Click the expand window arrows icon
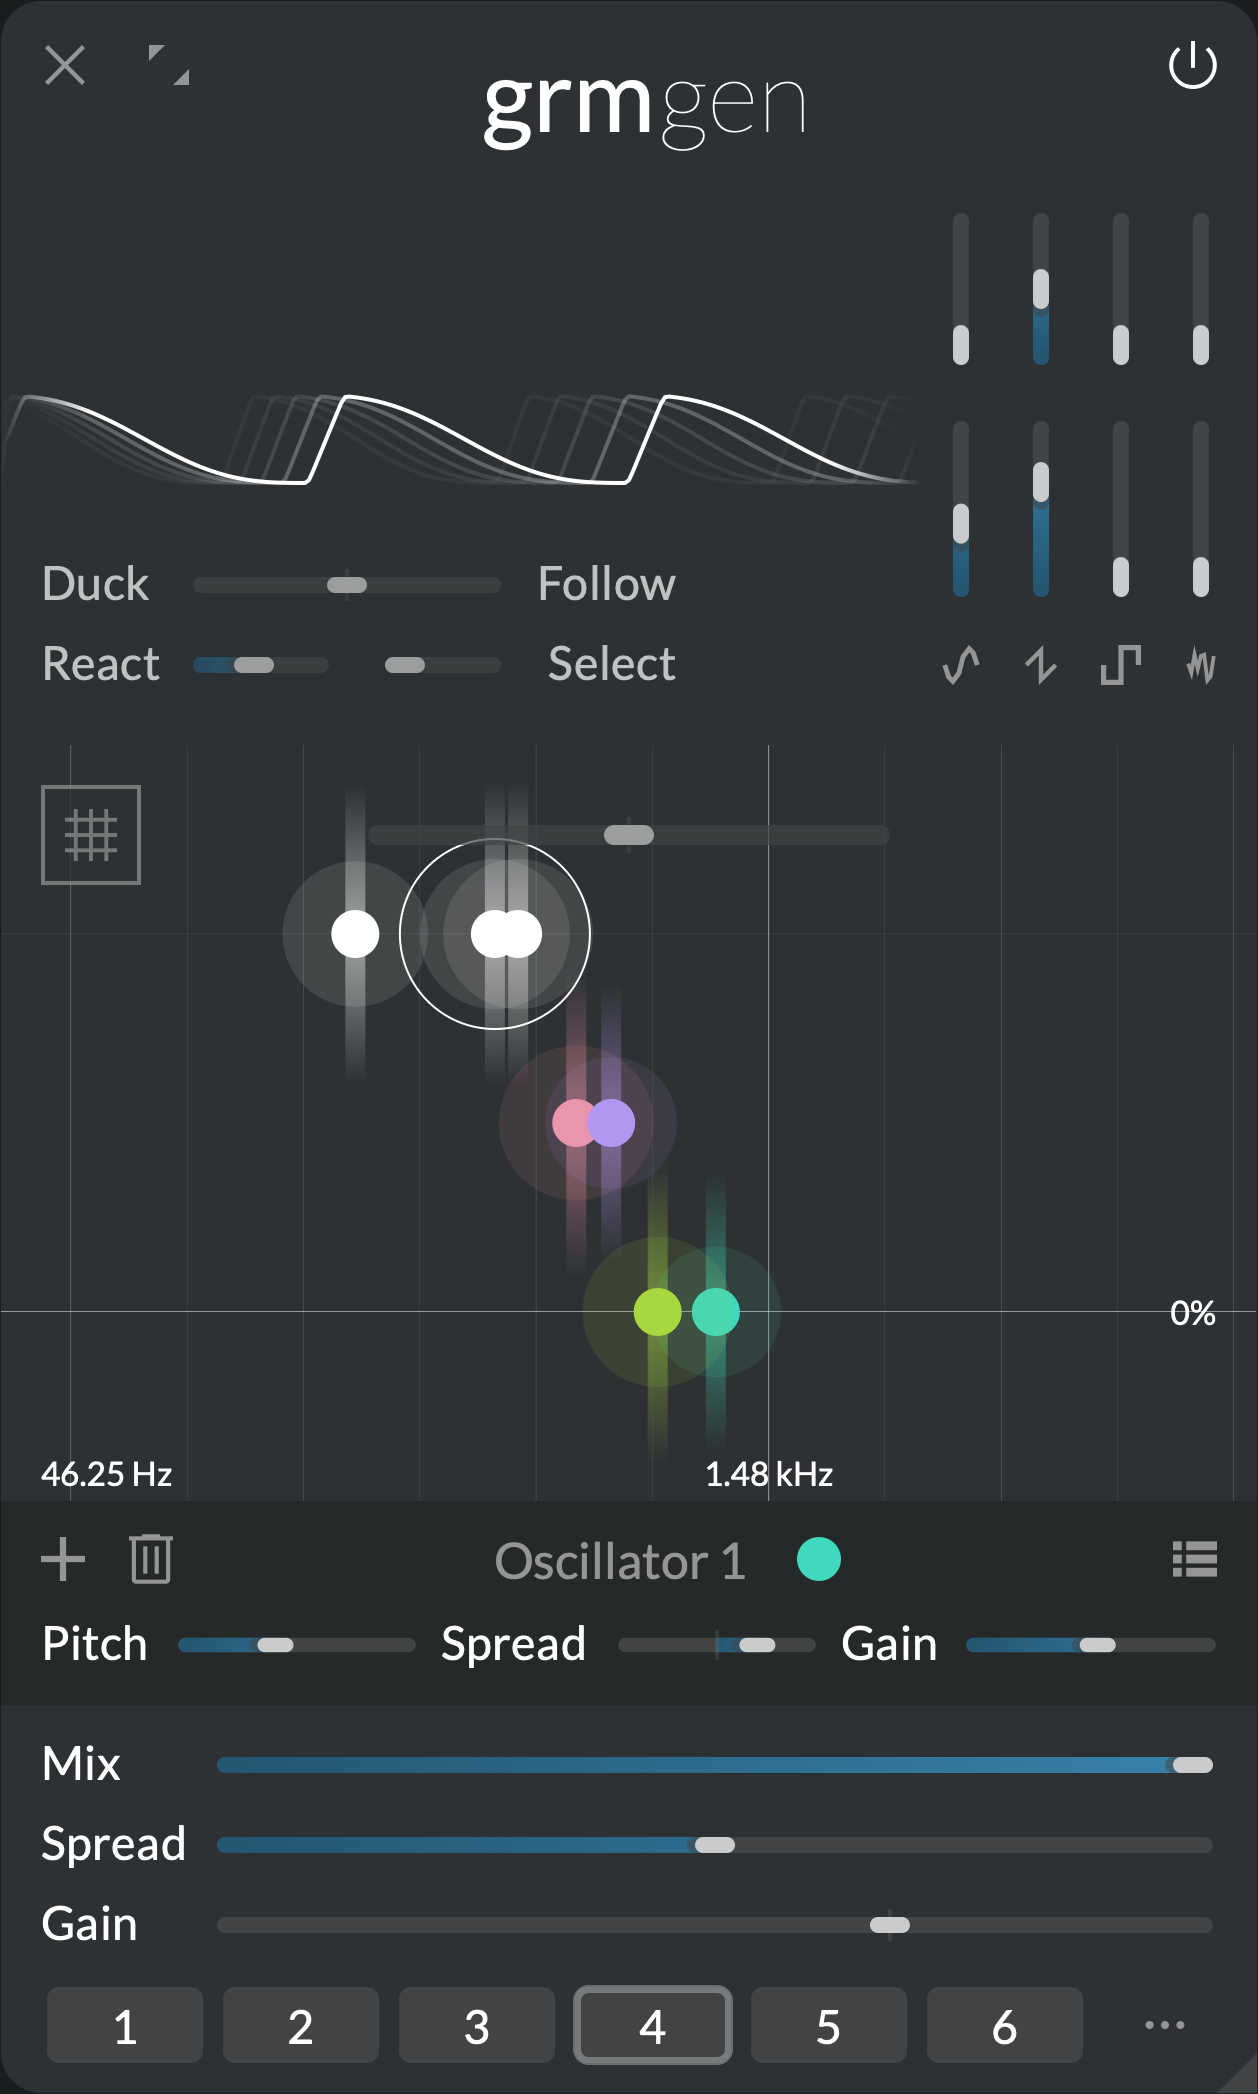This screenshot has width=1258, height=2094. coord(168,65)
